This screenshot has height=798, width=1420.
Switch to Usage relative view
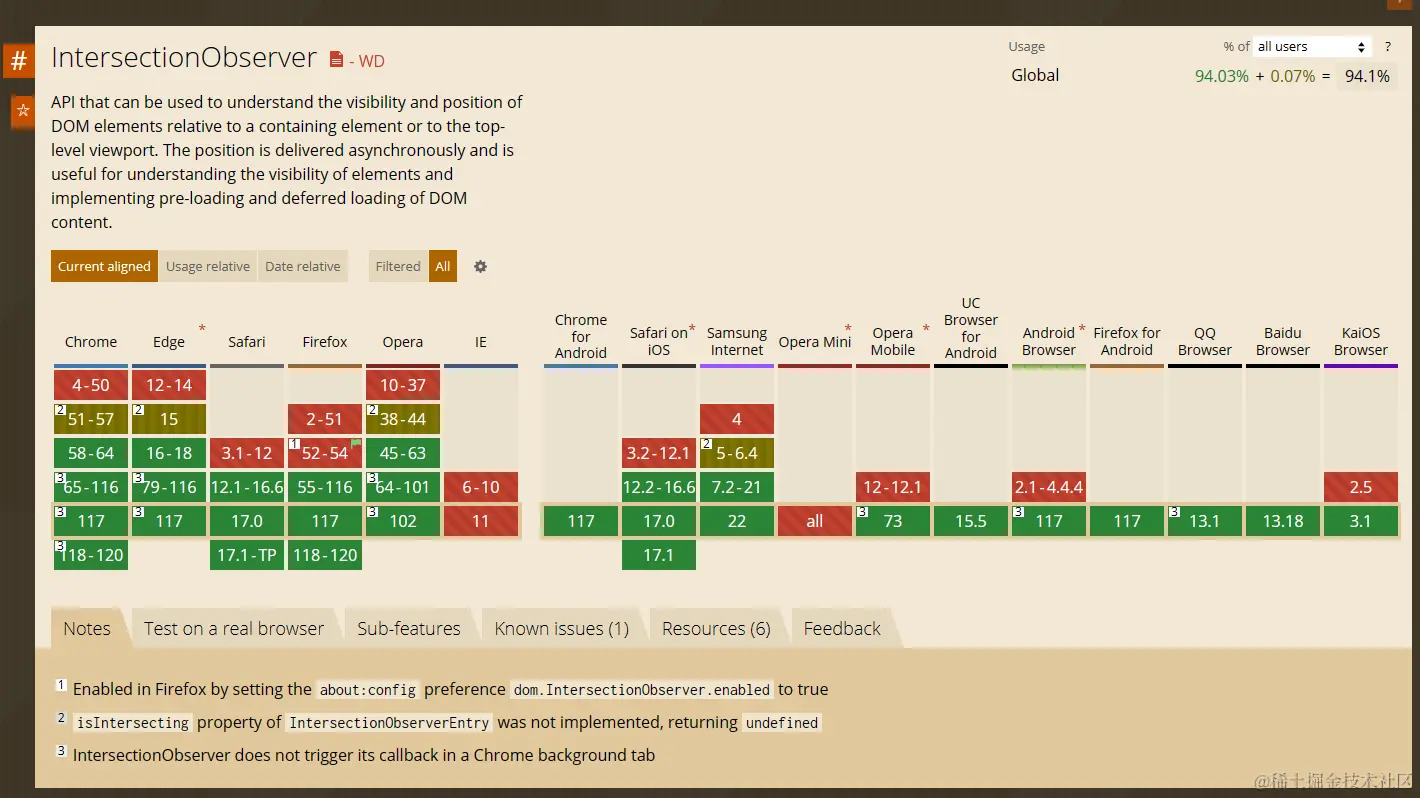tap(208, 266)
